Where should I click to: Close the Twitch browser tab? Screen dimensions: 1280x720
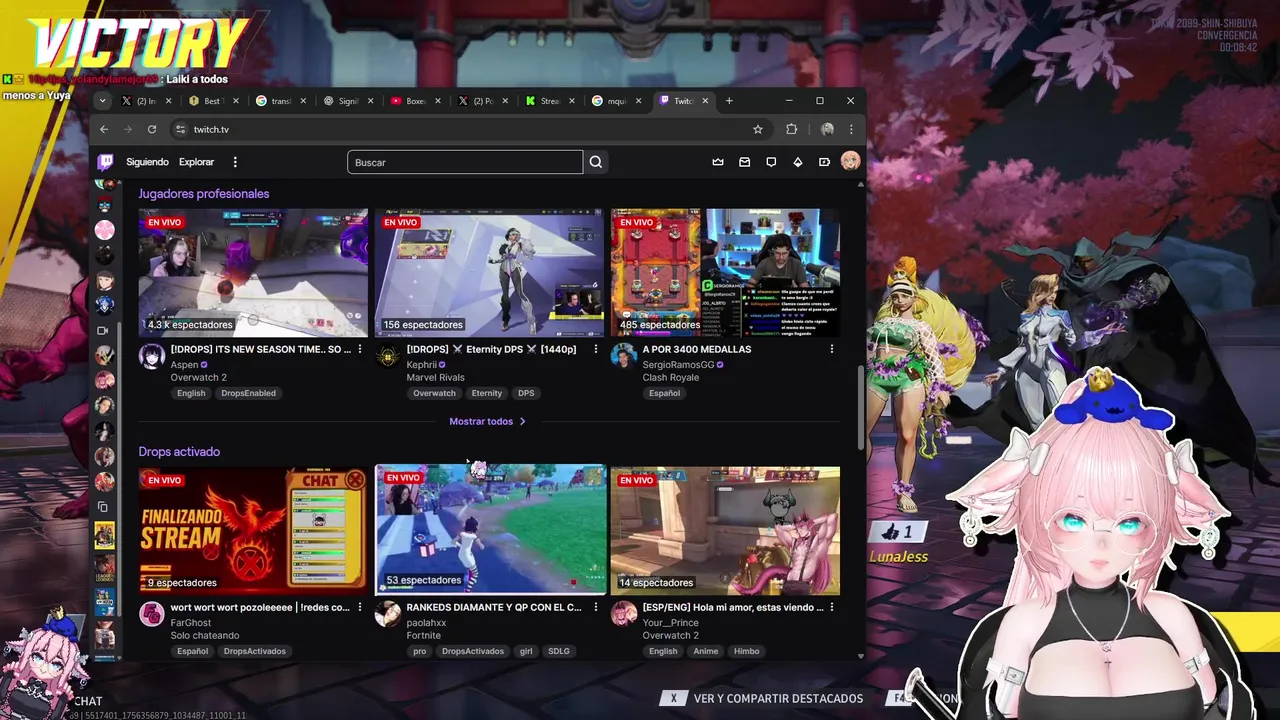(705, 101)
